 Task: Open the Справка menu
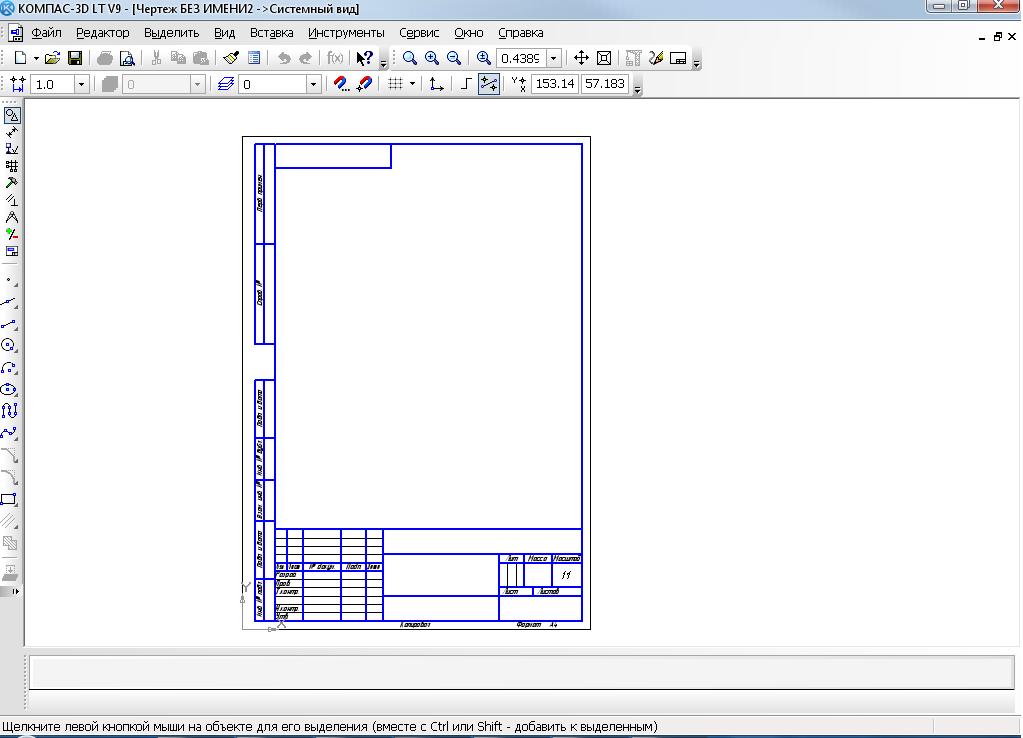pyautogui.click(x=520, y=32)
